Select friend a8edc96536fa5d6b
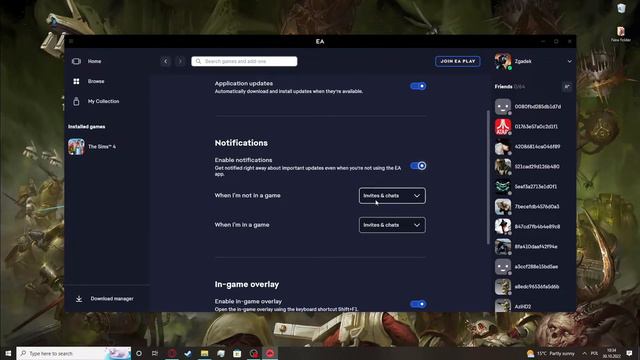Viewport: 640px width, 360px height. [536, 287]
